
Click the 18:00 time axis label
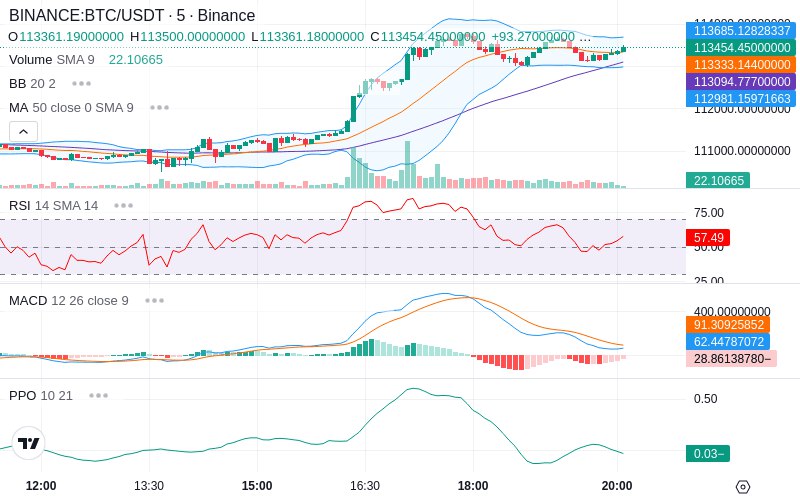click(473, 486)
